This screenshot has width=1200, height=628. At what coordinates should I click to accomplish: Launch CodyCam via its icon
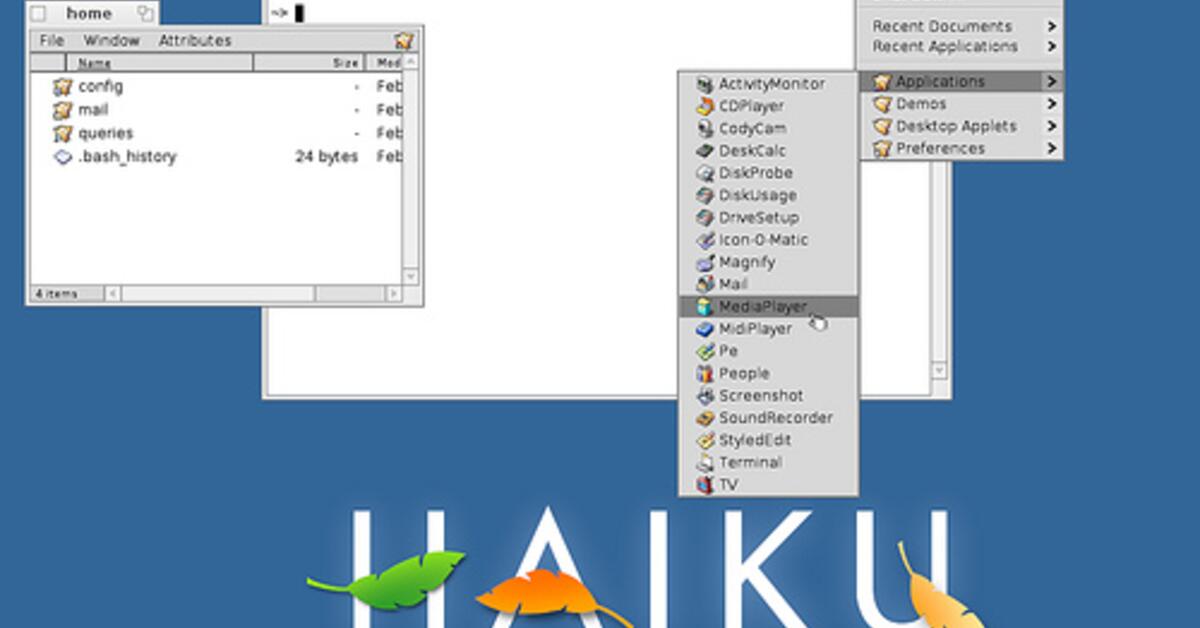pyautogui.click(x=704, y=129)
